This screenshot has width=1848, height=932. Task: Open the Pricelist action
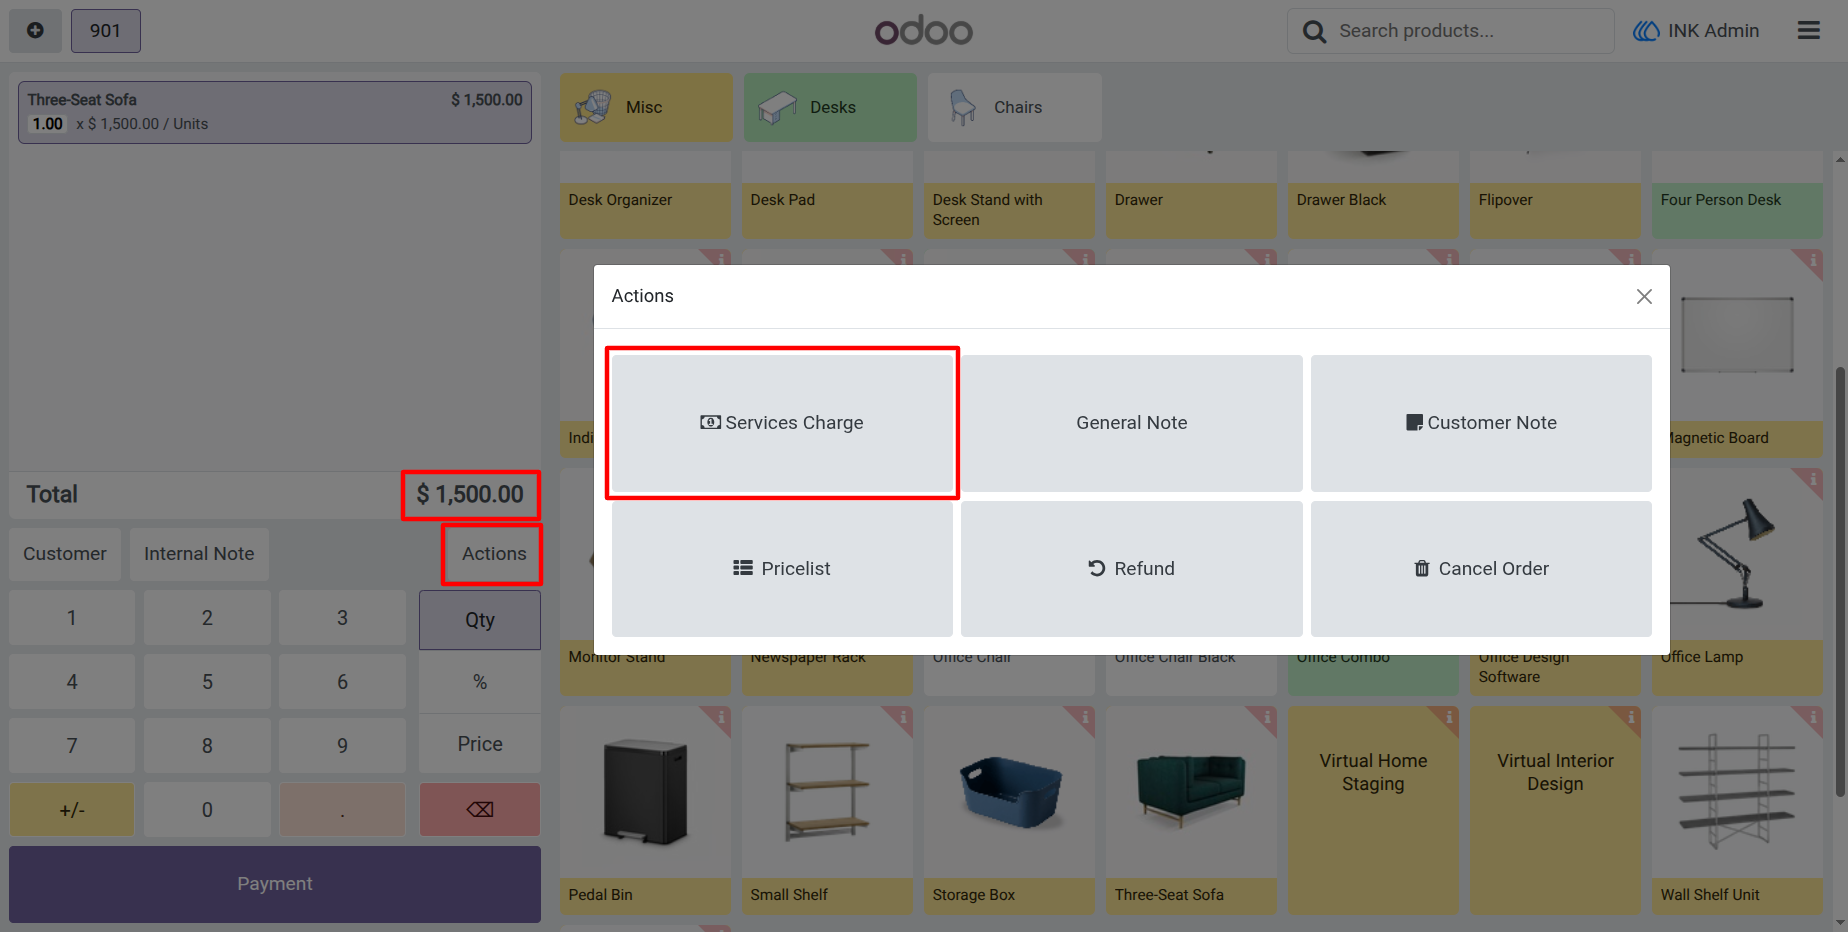point(782,569)
